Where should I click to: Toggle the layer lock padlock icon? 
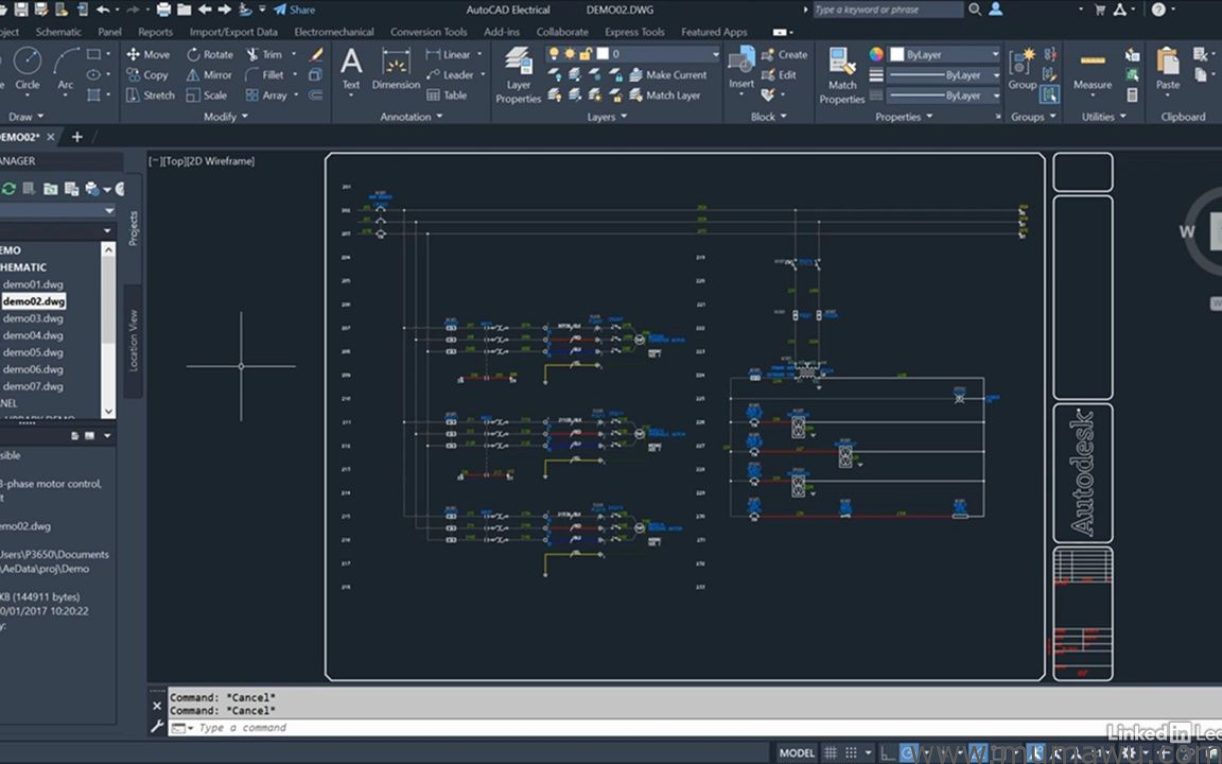[x=586, y=54]
